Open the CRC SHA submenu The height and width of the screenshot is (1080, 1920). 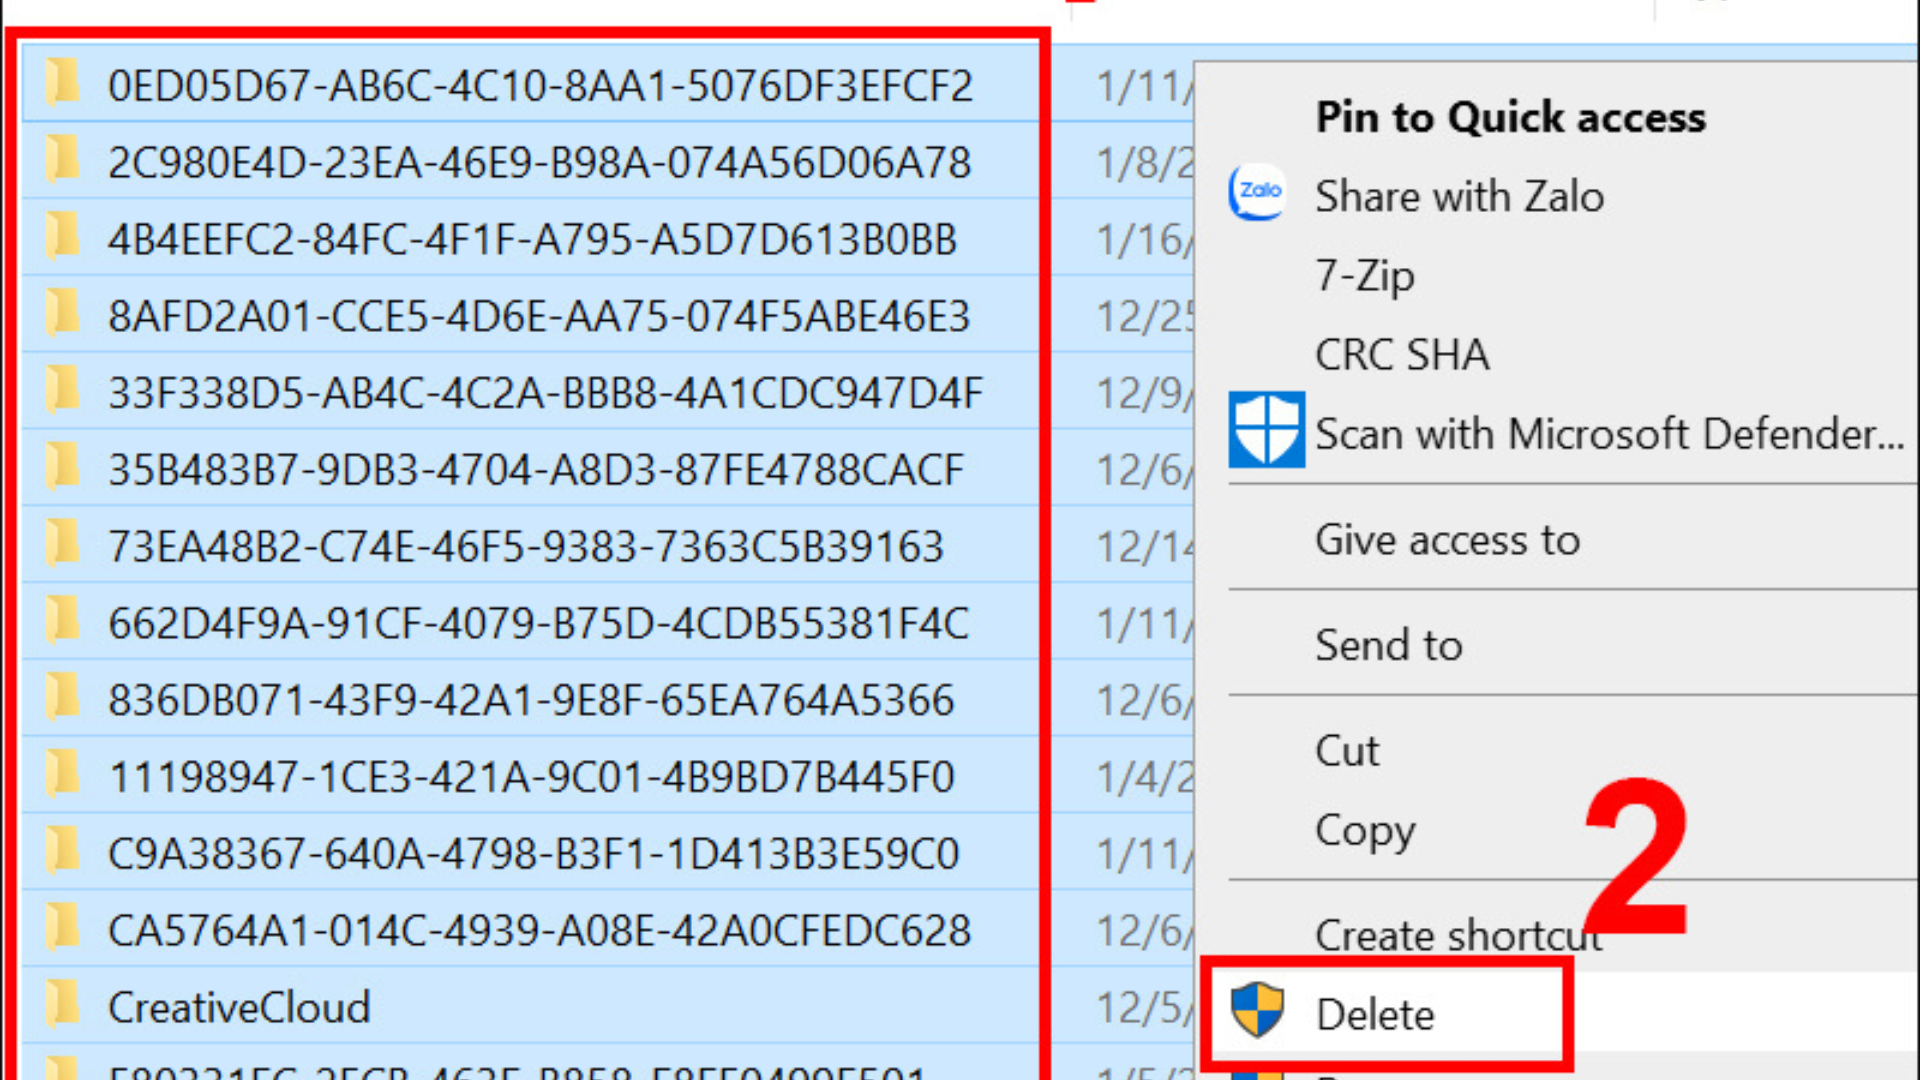(1402, 355)
